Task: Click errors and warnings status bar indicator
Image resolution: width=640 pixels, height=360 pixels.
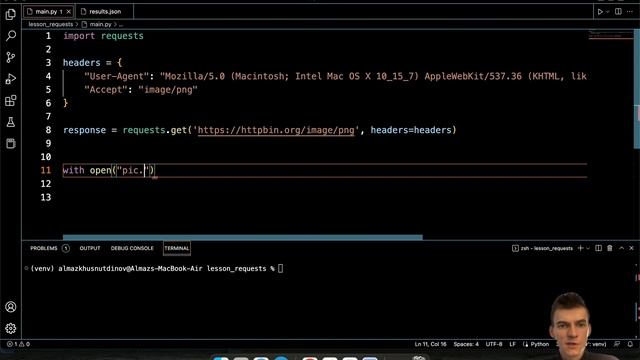Action: [x=18, y=344]
